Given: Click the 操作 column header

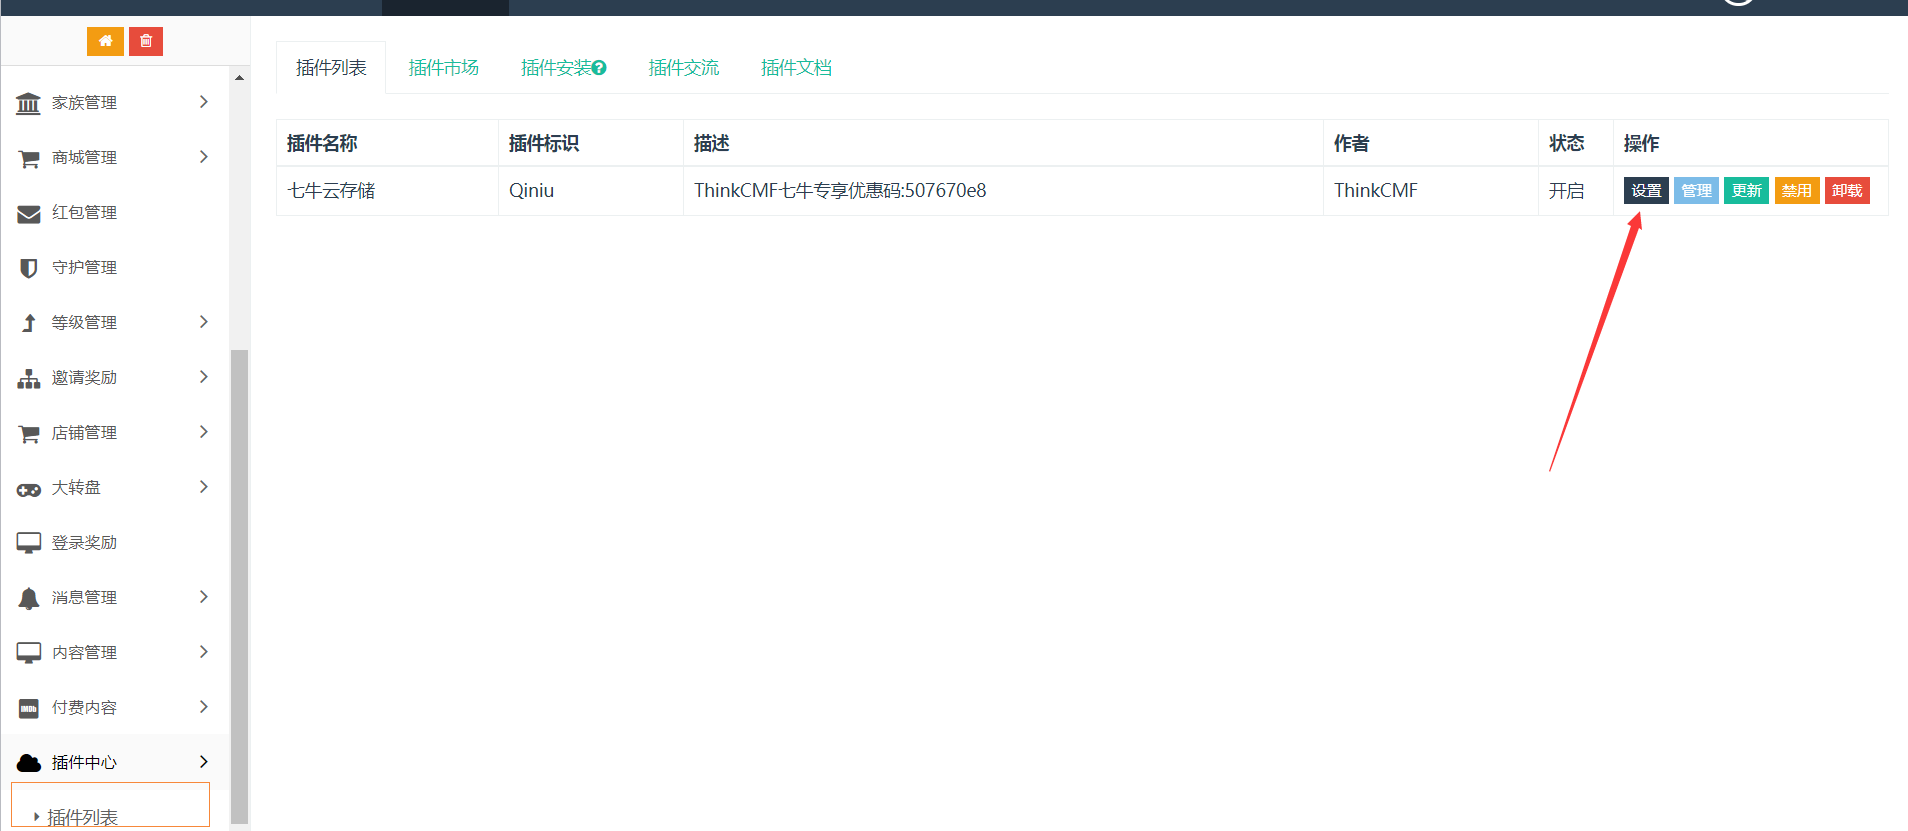Looking at the screenshot, I should pyautogui.click(x=1751, y=143).
